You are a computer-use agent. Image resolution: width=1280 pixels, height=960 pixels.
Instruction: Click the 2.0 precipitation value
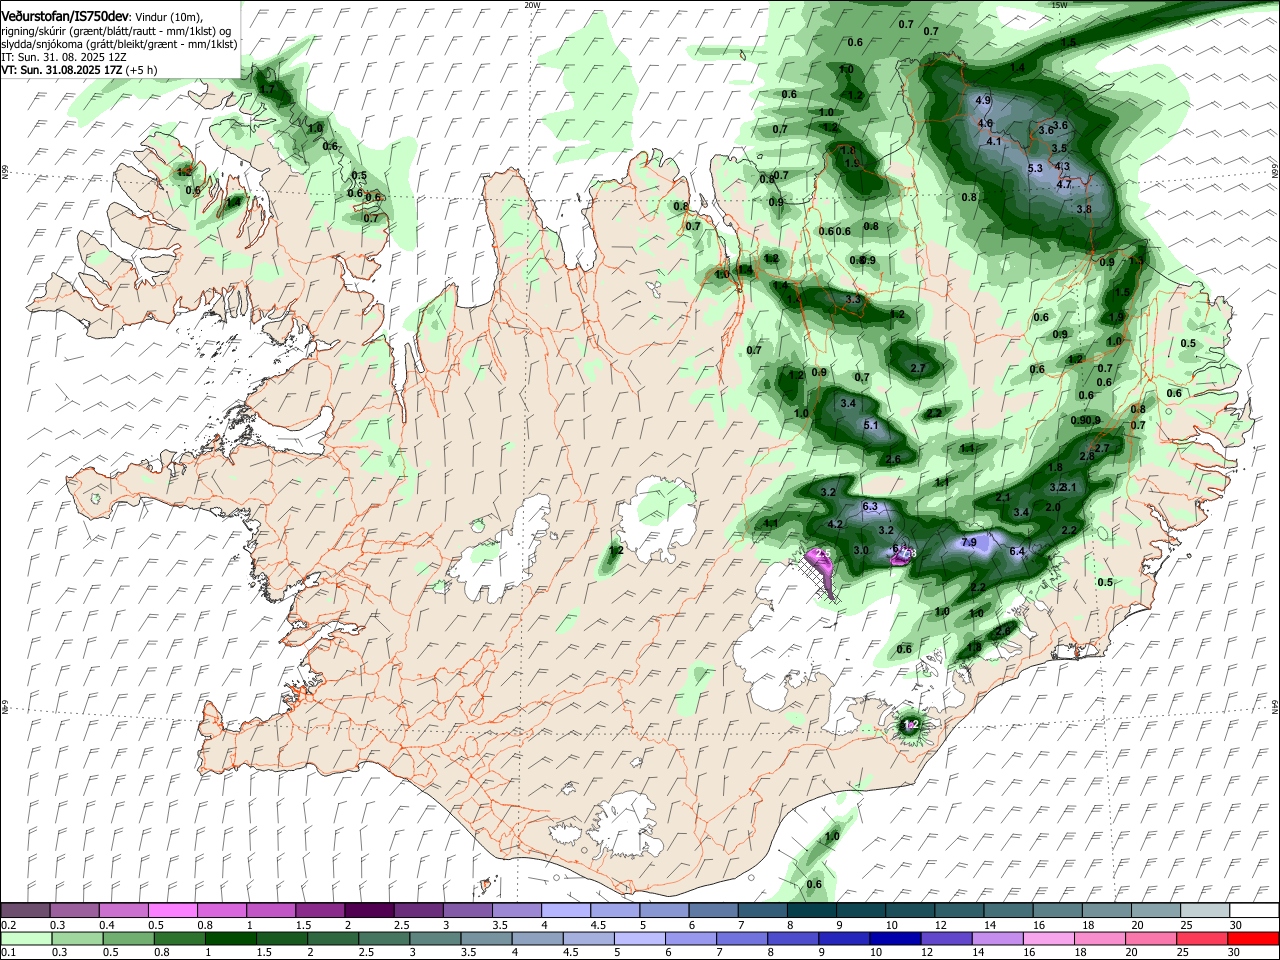tap(1052, 508)
